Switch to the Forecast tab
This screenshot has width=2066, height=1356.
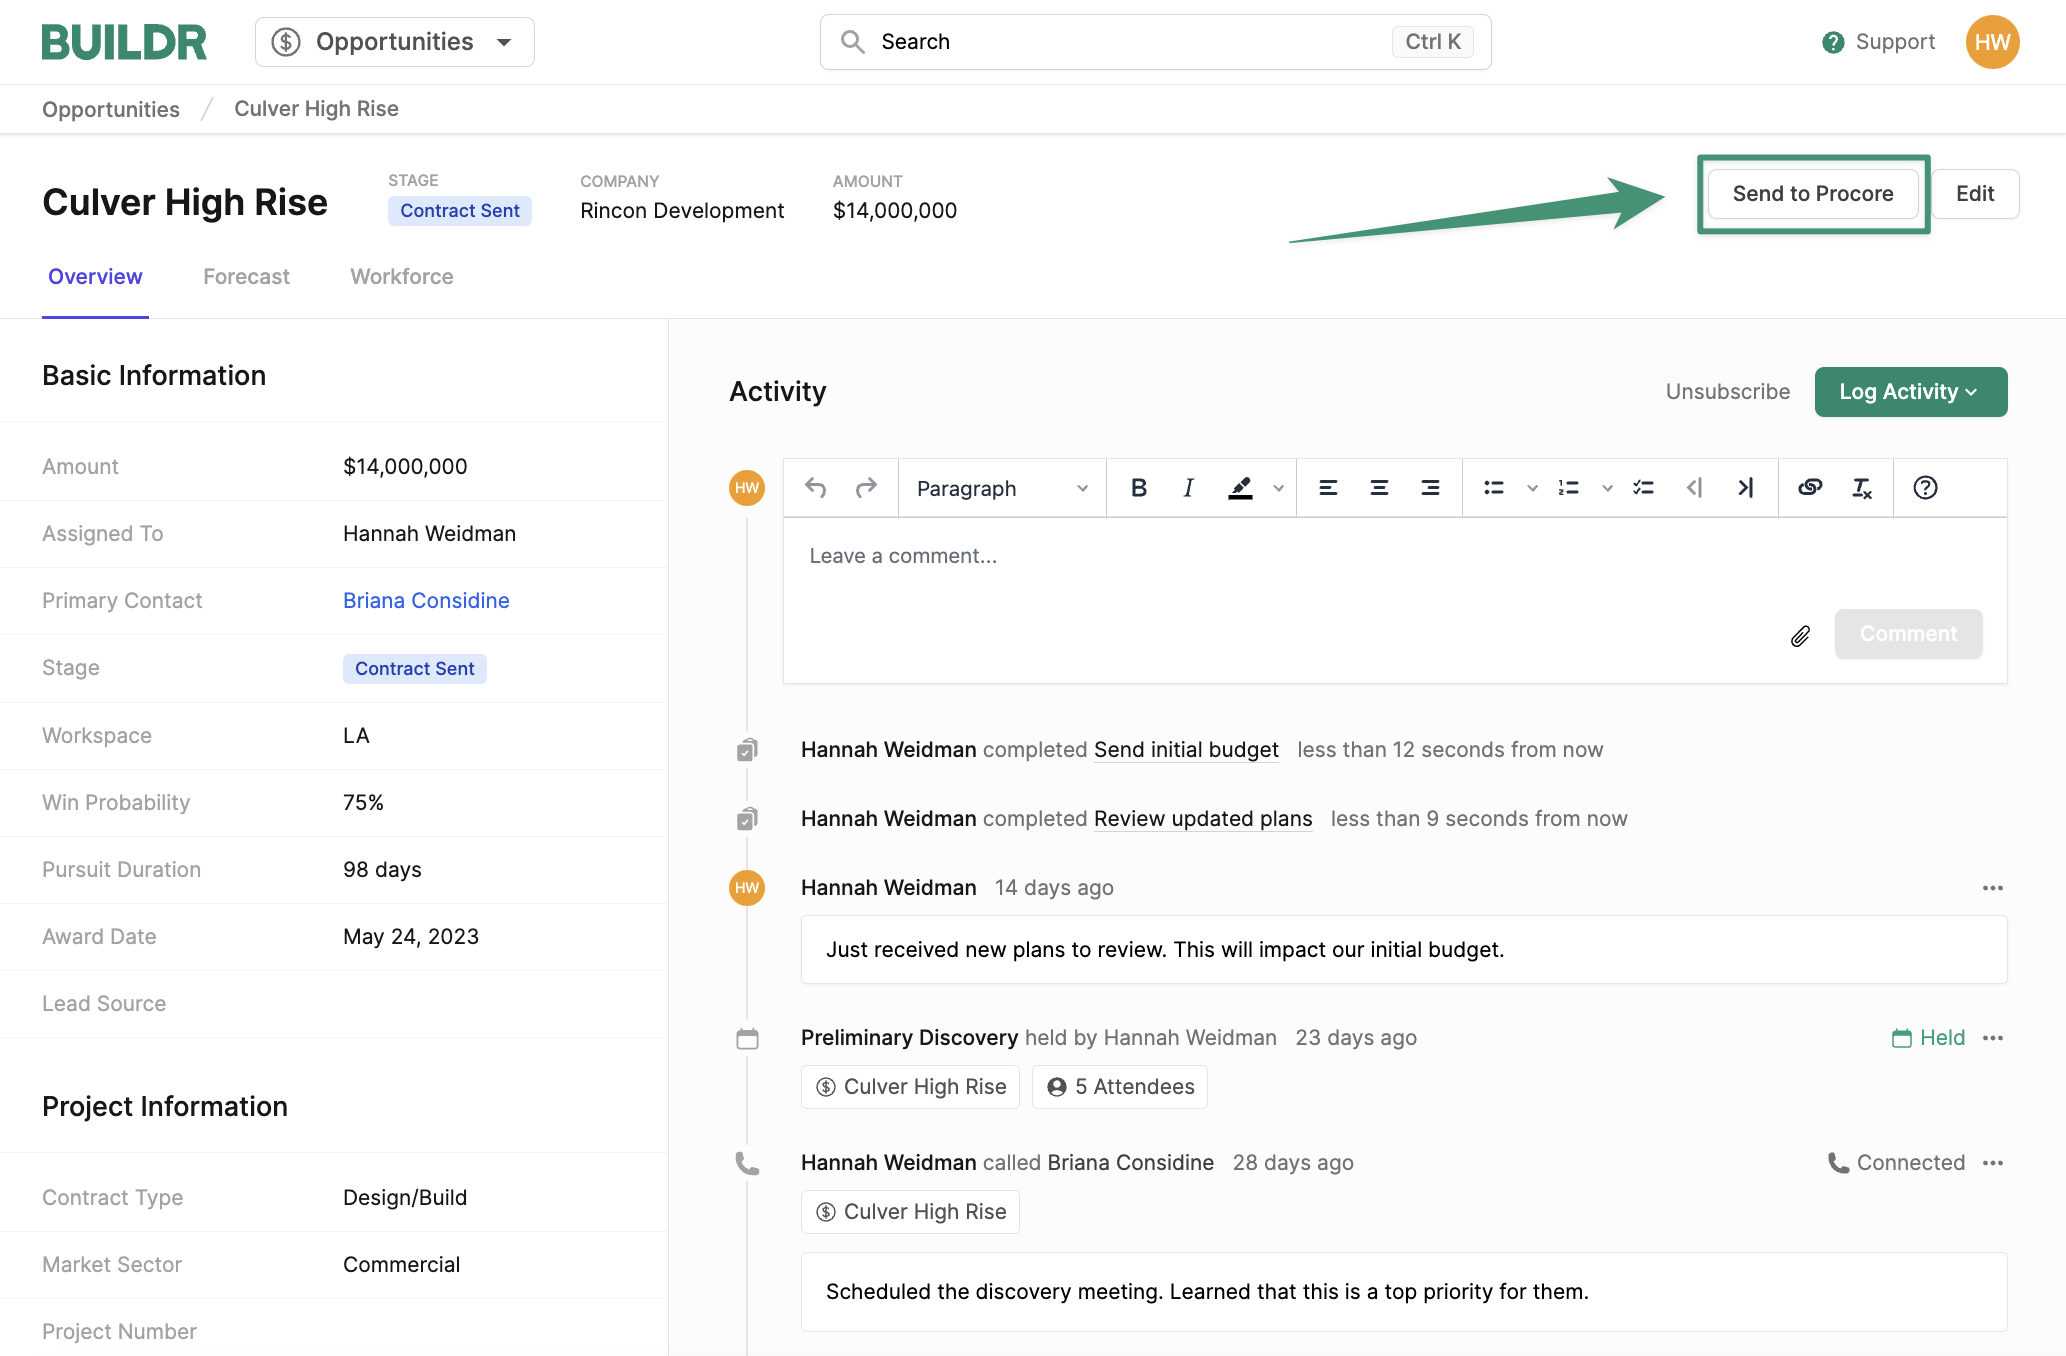tap(246, 277)
